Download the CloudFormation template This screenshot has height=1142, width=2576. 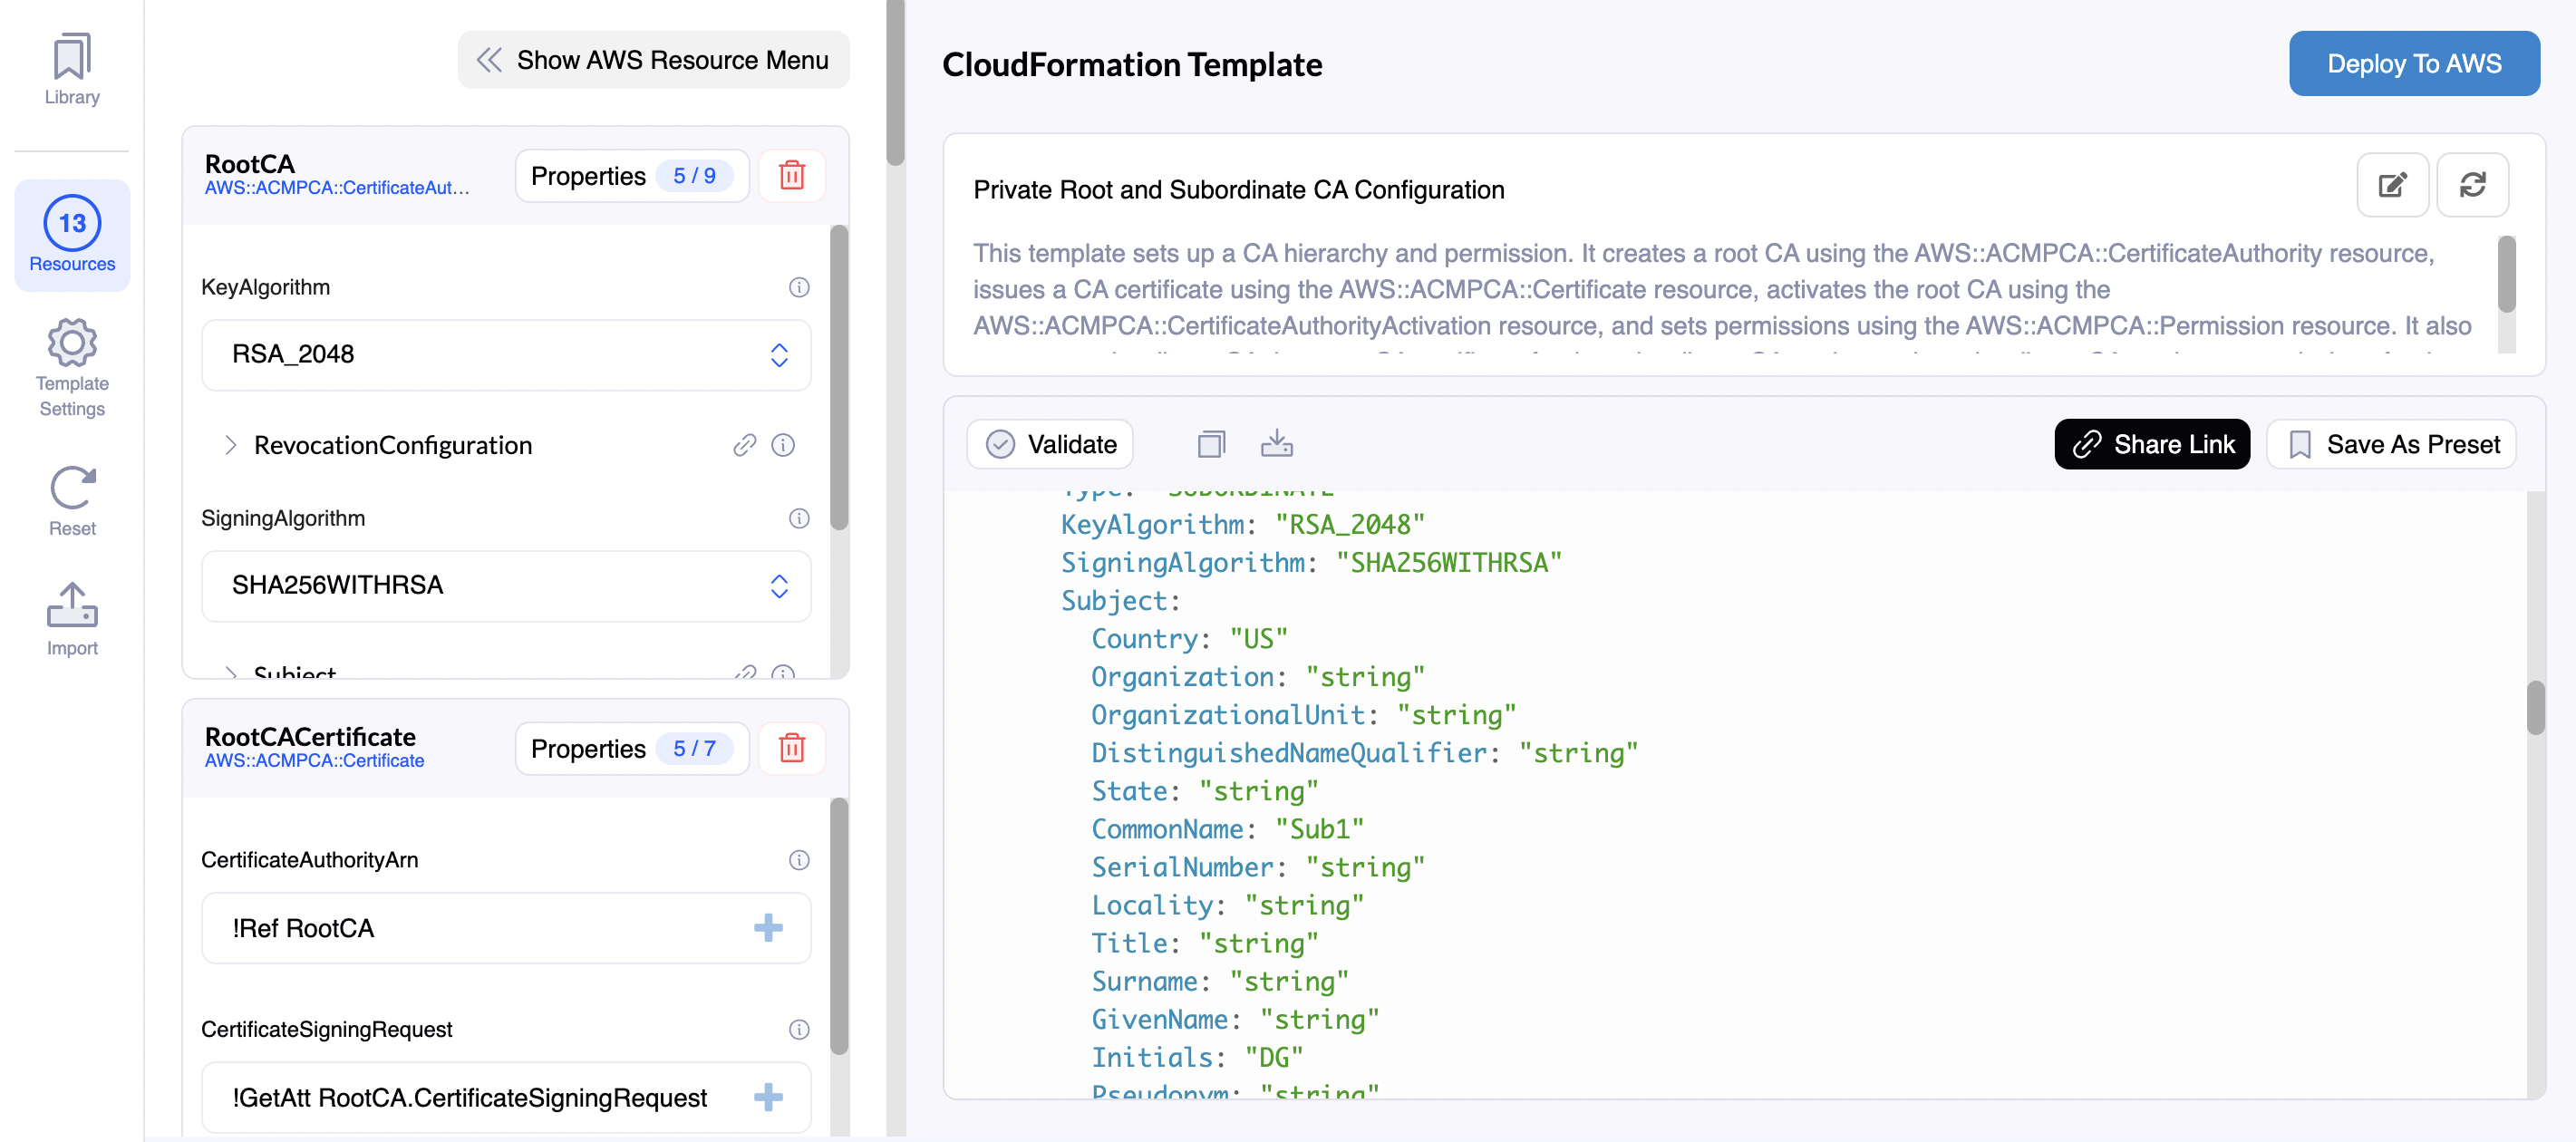click(1276, 444)
